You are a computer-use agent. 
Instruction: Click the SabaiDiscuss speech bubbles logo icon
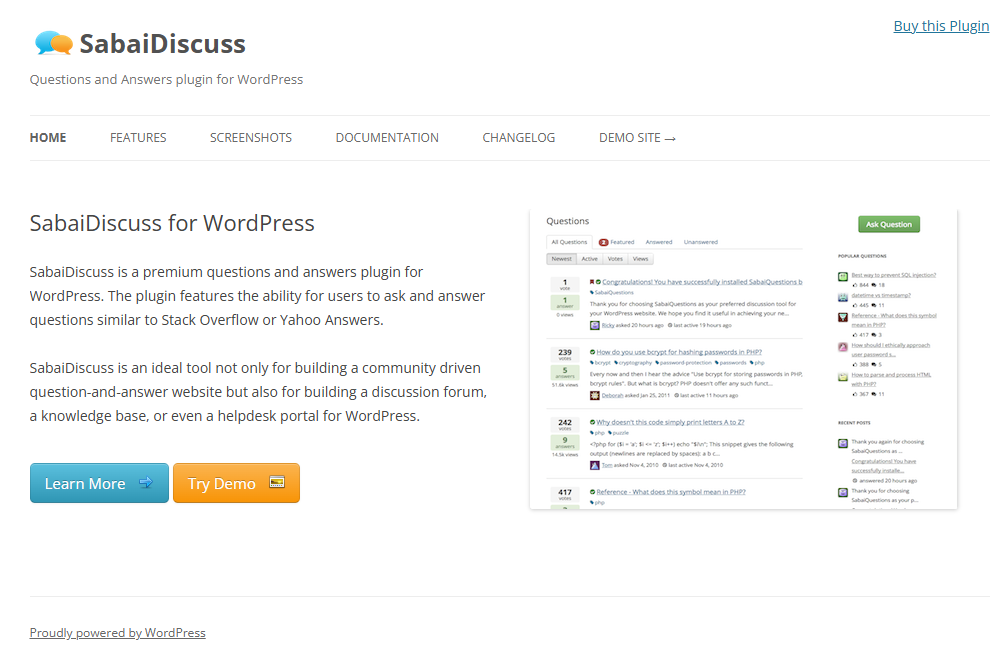click(x=53, y=43)
